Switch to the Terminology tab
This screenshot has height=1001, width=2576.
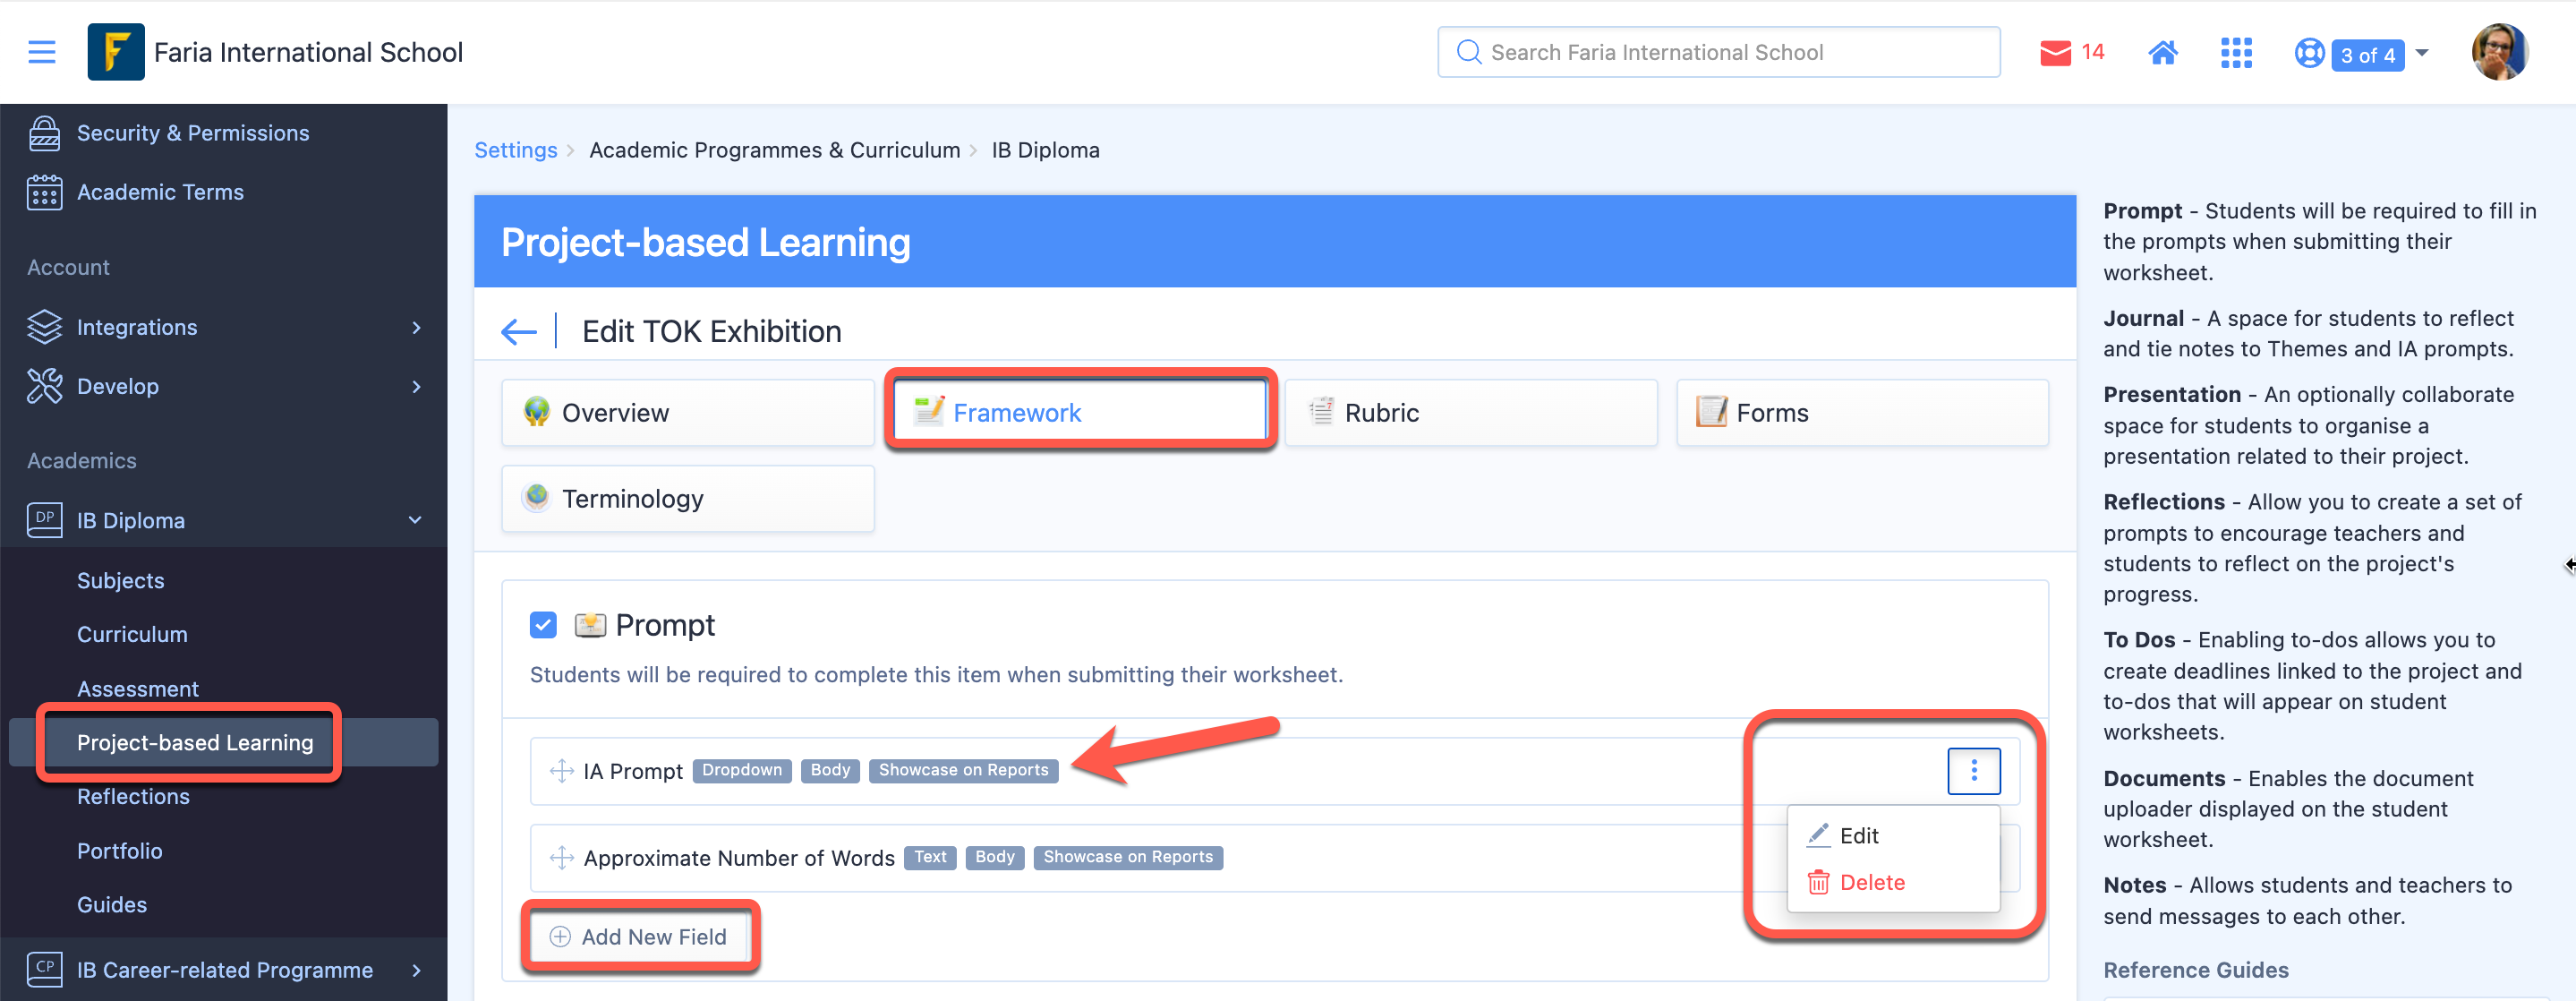688,498
